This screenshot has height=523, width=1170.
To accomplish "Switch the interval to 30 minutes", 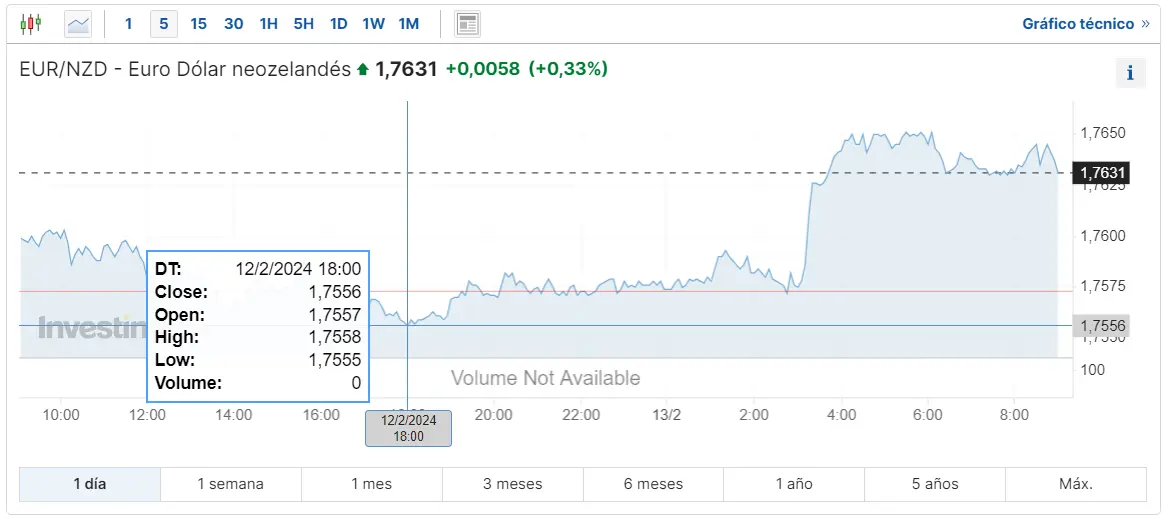I will [x=234, y=24].
